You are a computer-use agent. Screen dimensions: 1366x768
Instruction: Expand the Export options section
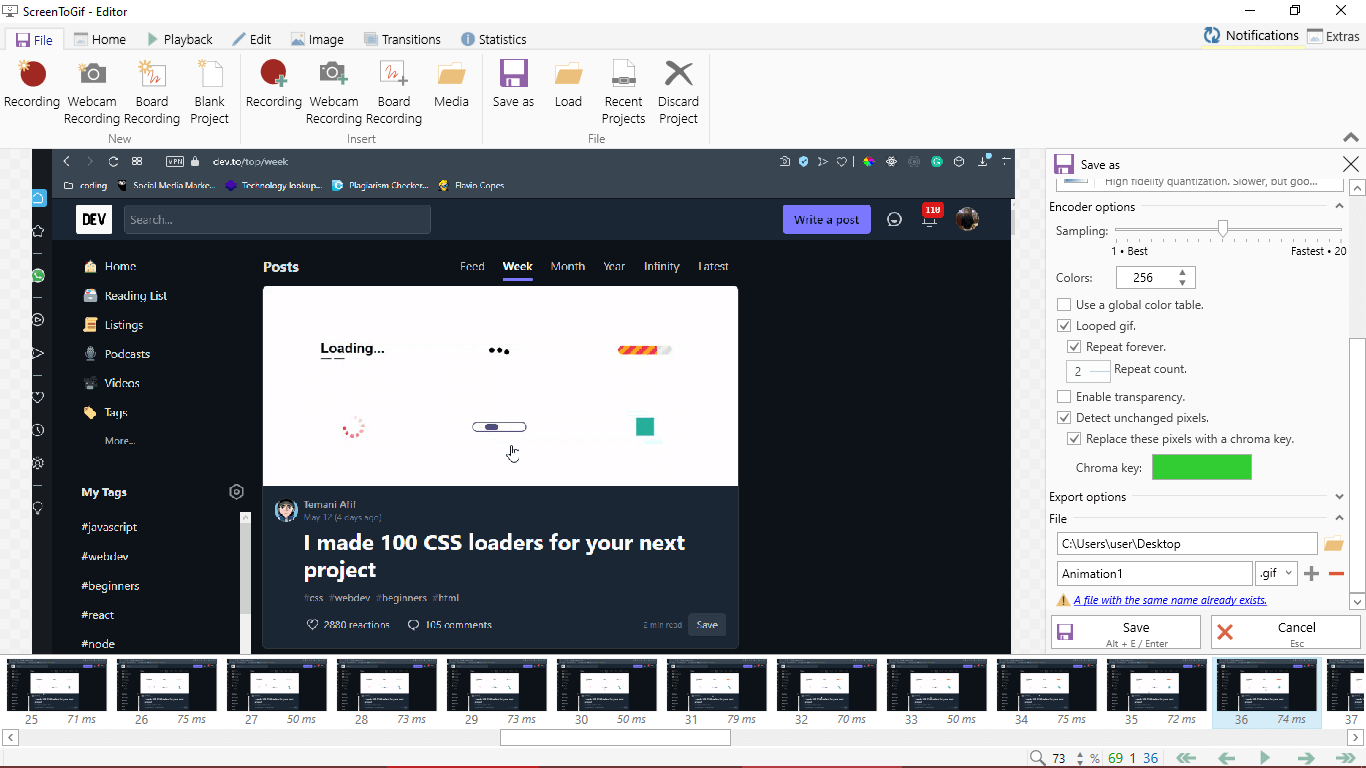(1339, 497)
